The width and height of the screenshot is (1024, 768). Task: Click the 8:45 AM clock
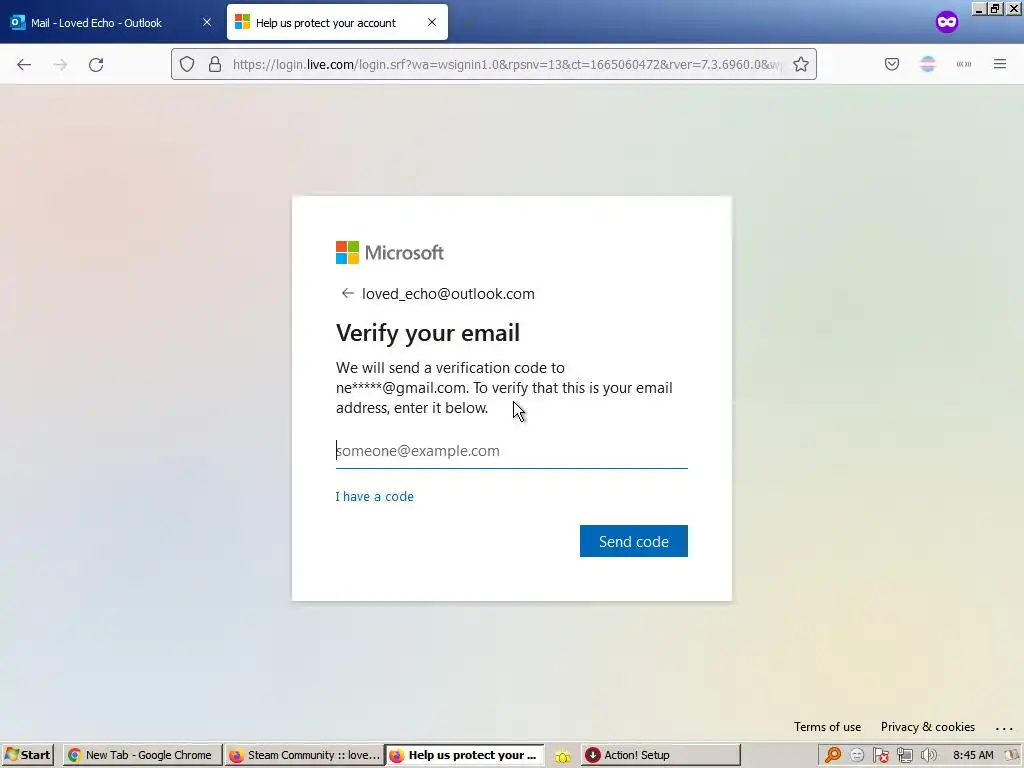(973, 755)
